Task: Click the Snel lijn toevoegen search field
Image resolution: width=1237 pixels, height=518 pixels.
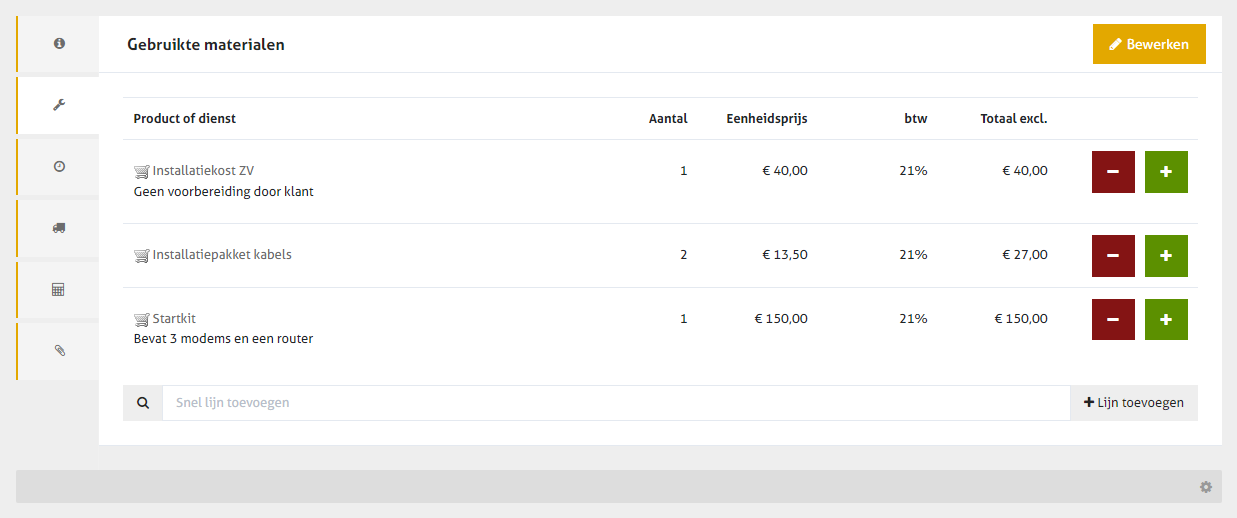Action: click(x=615, y=403)
